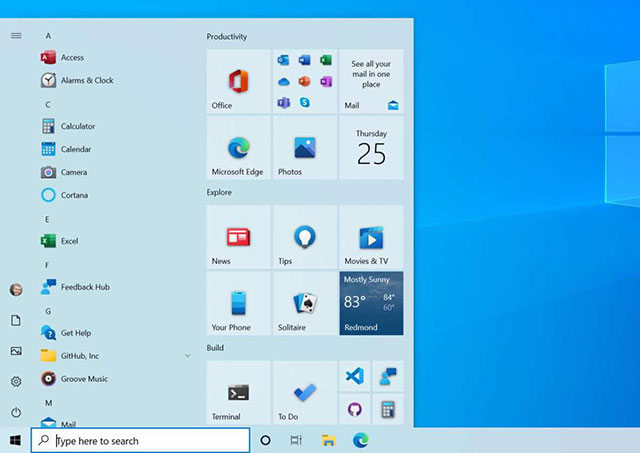Viewport: 640px width, 453px height.
Task: Click the letter G section header
Action: 48,311
